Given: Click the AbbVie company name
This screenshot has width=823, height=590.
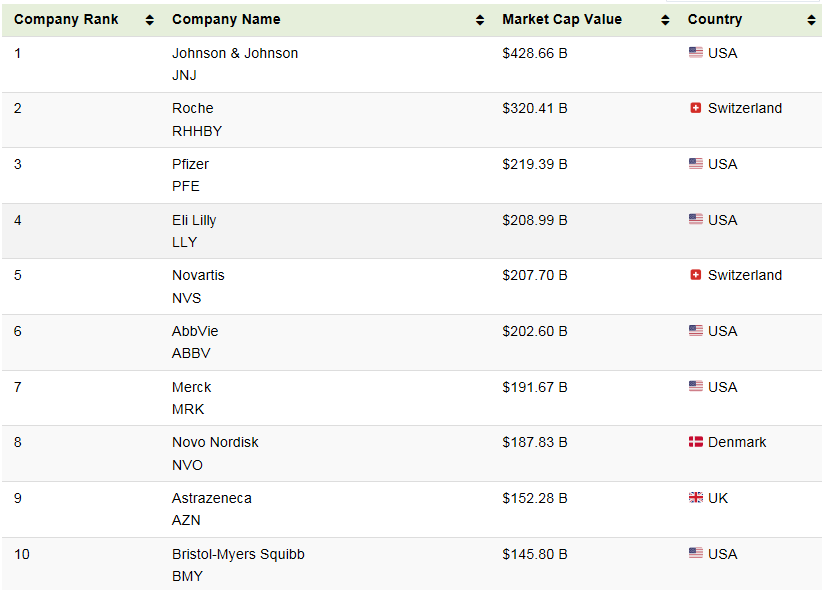Looking at the screenshot, I should click(195, 331).
